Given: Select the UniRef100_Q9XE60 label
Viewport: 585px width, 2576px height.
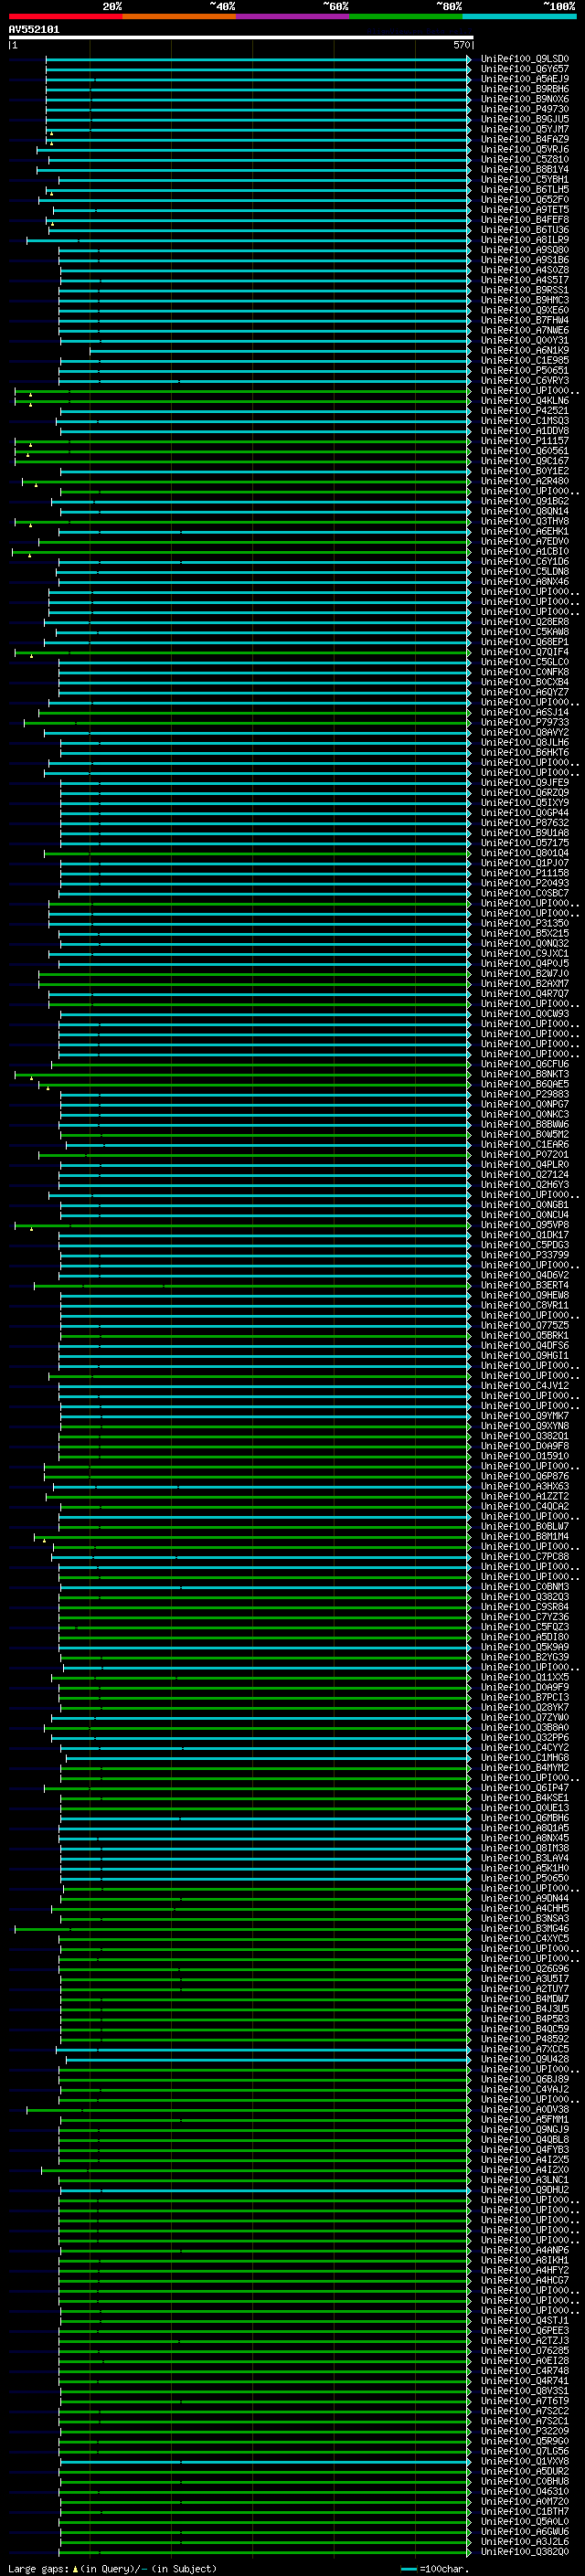Looking at the screenshot, I should (524, 310).
